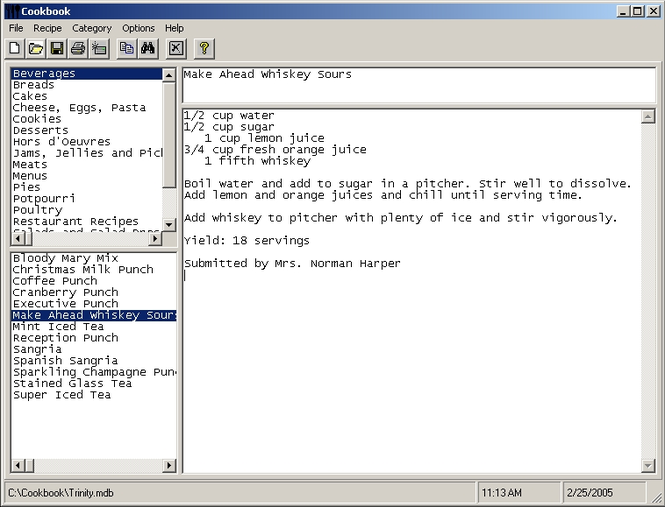The width and height of the screenshot is (665, 507).
Task: Click the recipe text scroll up arrow
Action: coord(648,117)
